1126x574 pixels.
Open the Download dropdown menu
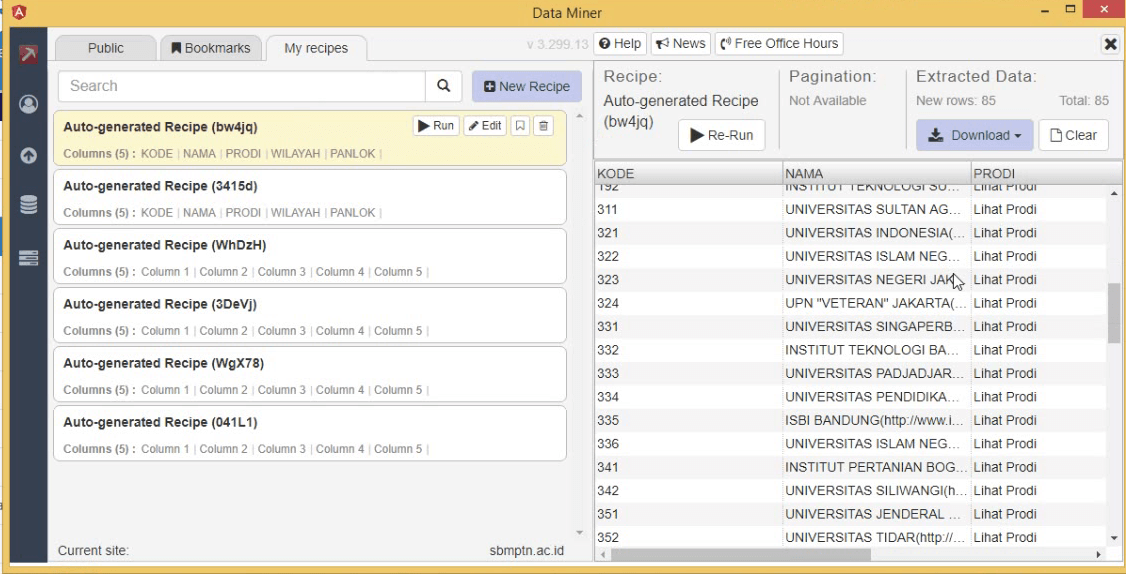974,135
